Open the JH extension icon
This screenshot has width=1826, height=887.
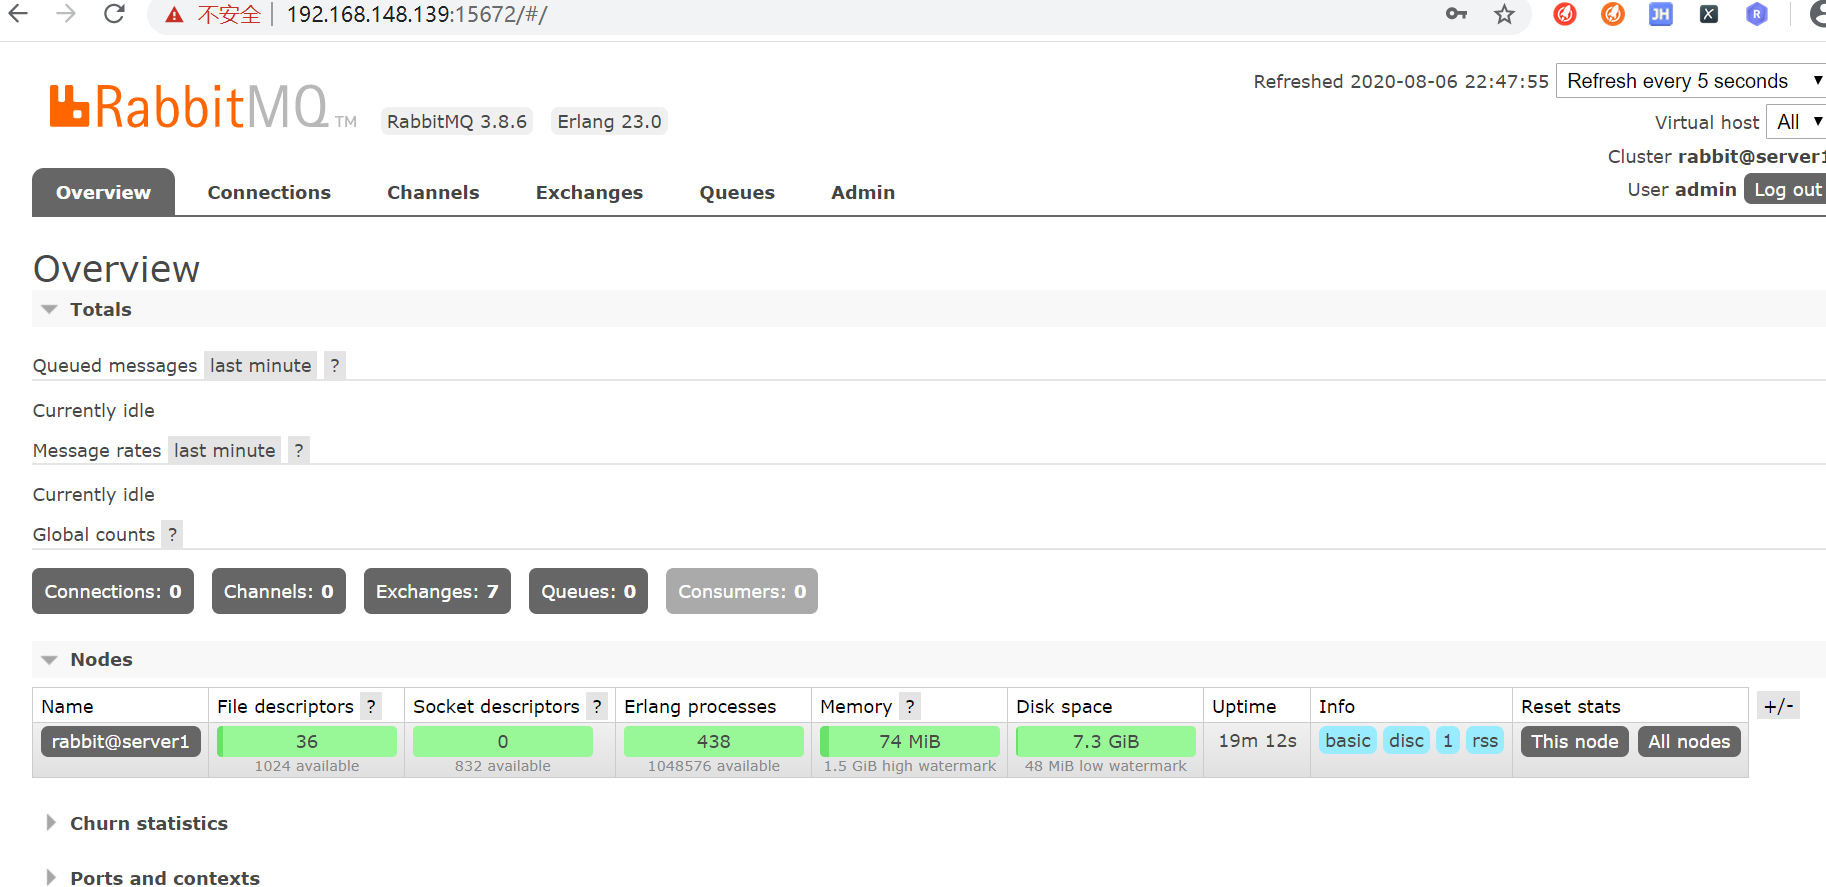pos(1661,14)
